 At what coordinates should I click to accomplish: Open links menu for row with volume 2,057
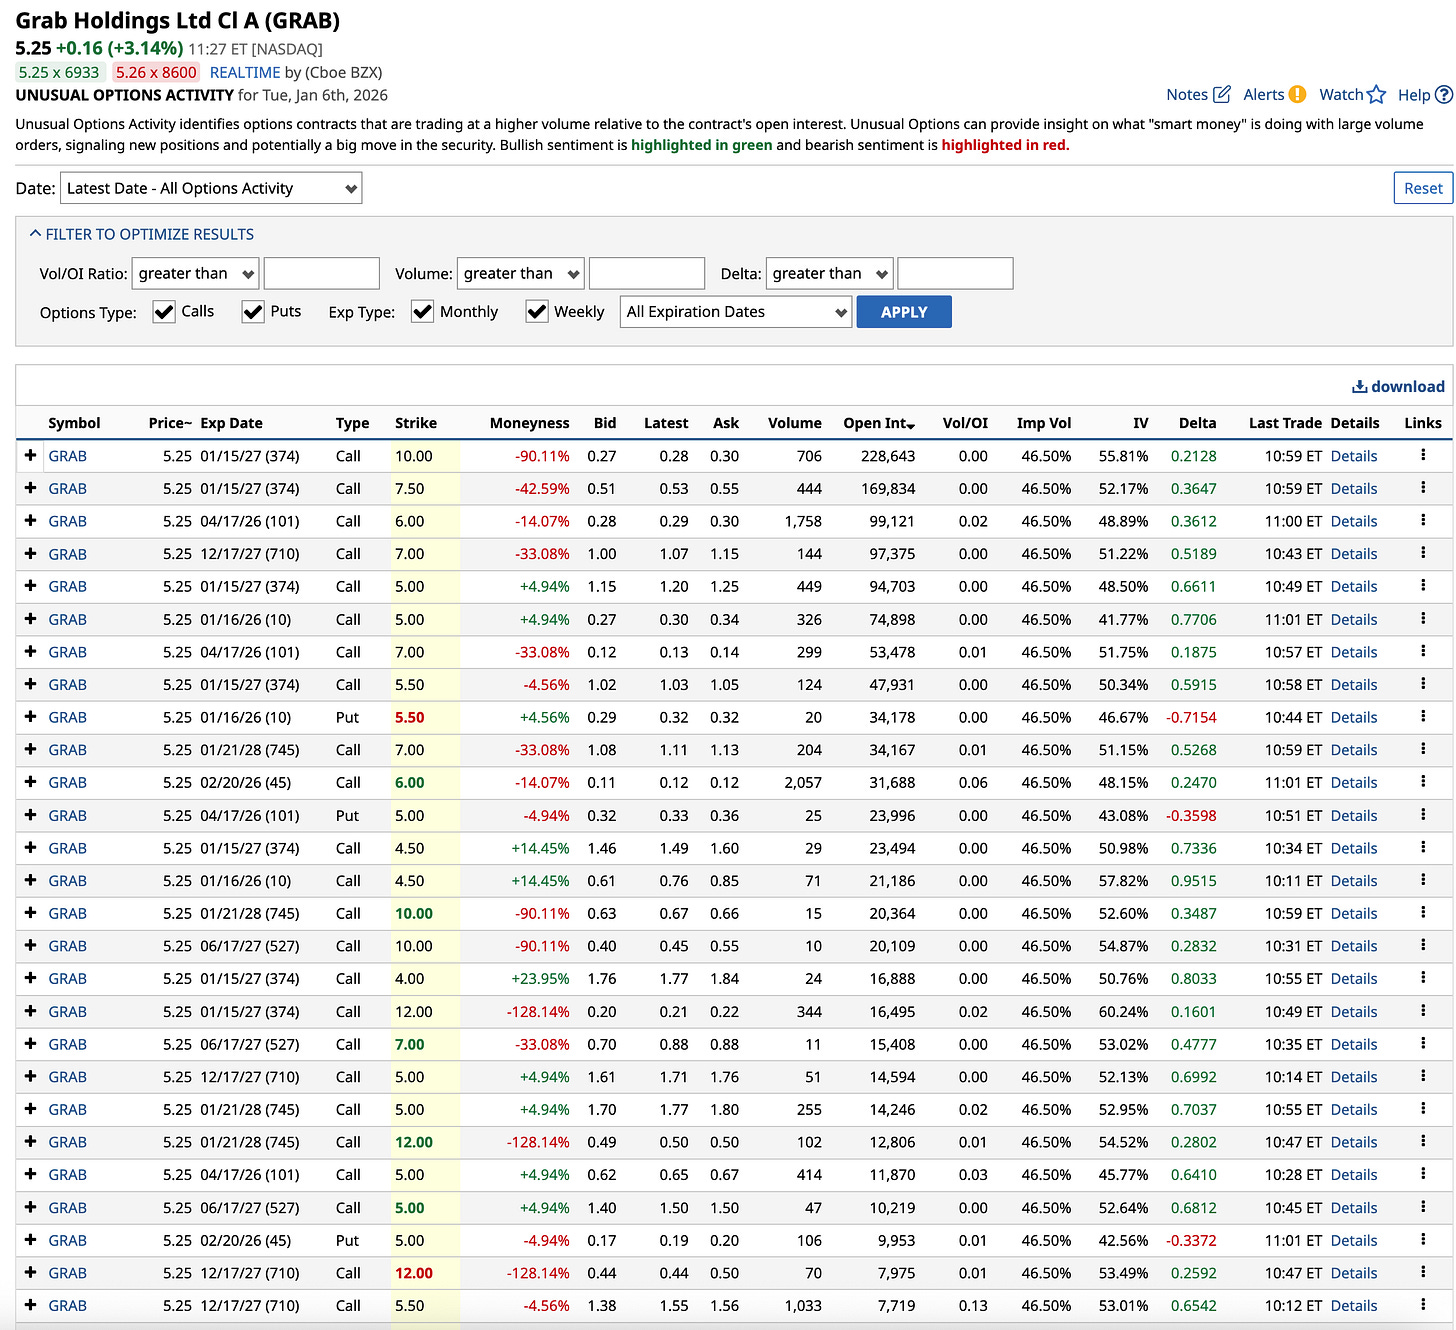click(1423, 782)
